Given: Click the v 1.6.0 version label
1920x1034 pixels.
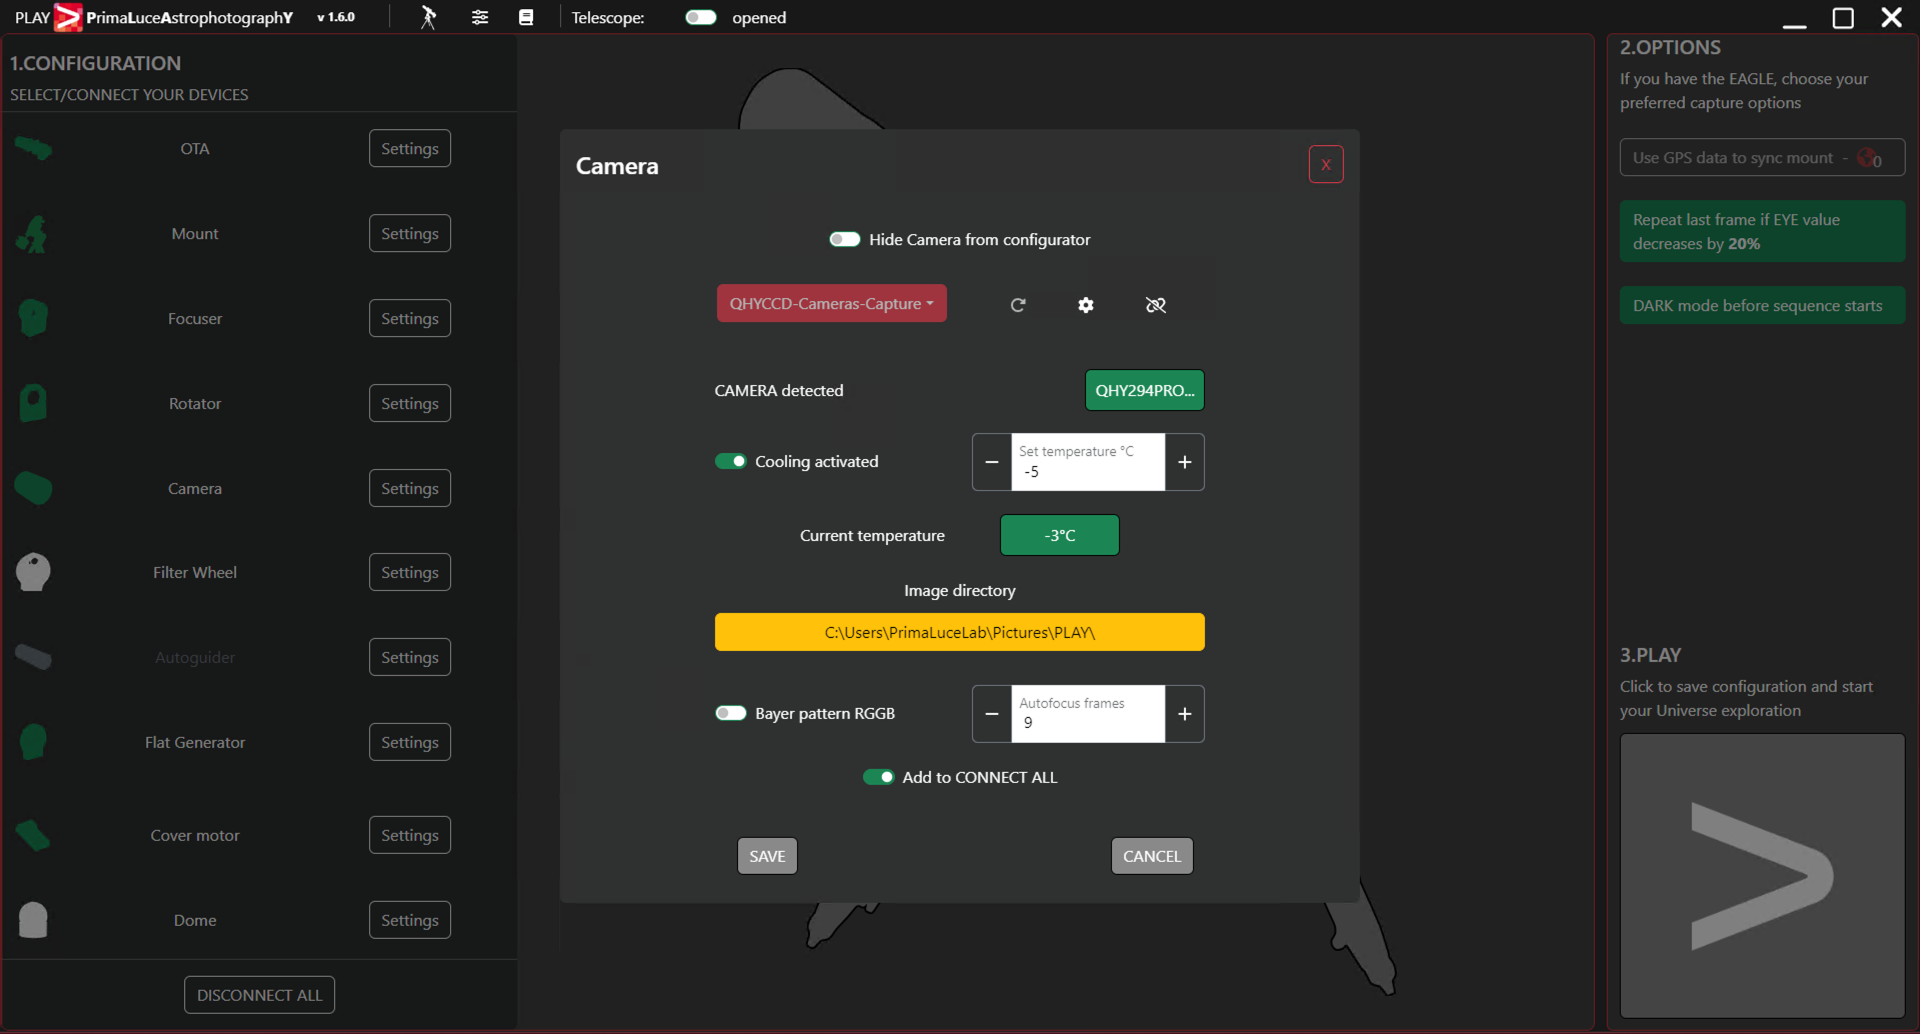Looking at the screenshot, I should [336, 18].
